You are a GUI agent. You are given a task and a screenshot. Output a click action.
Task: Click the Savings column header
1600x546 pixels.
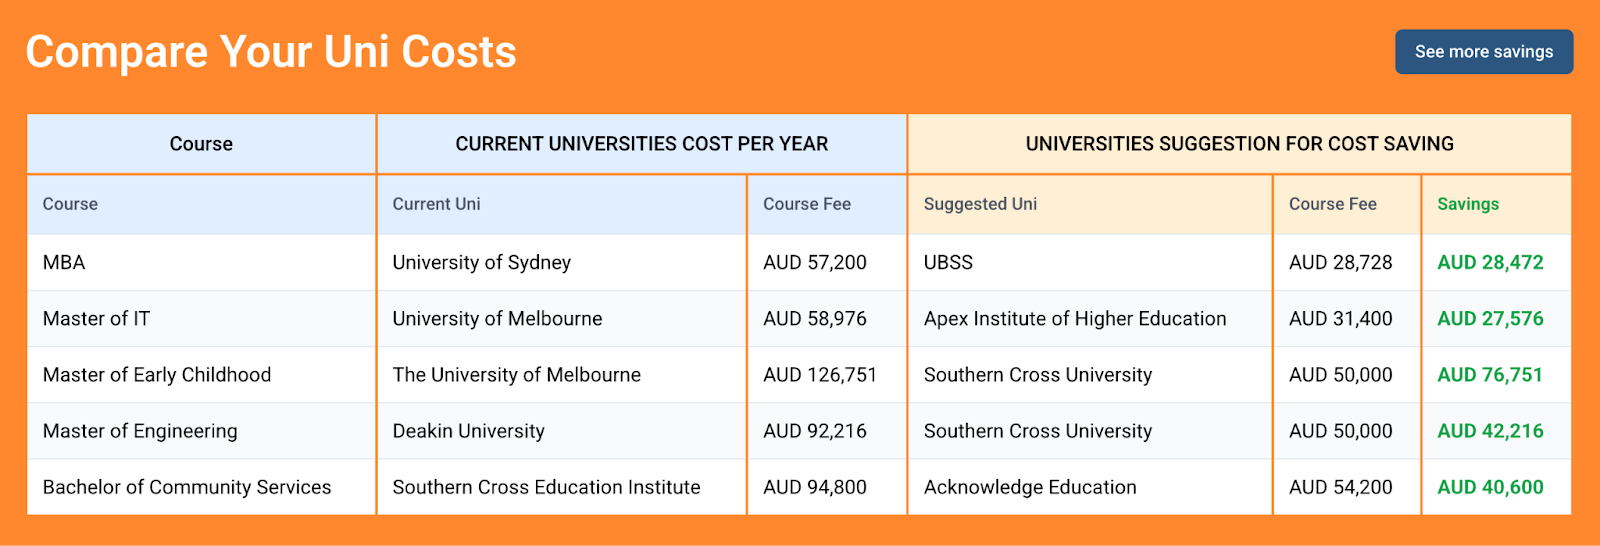[1467, 204]
